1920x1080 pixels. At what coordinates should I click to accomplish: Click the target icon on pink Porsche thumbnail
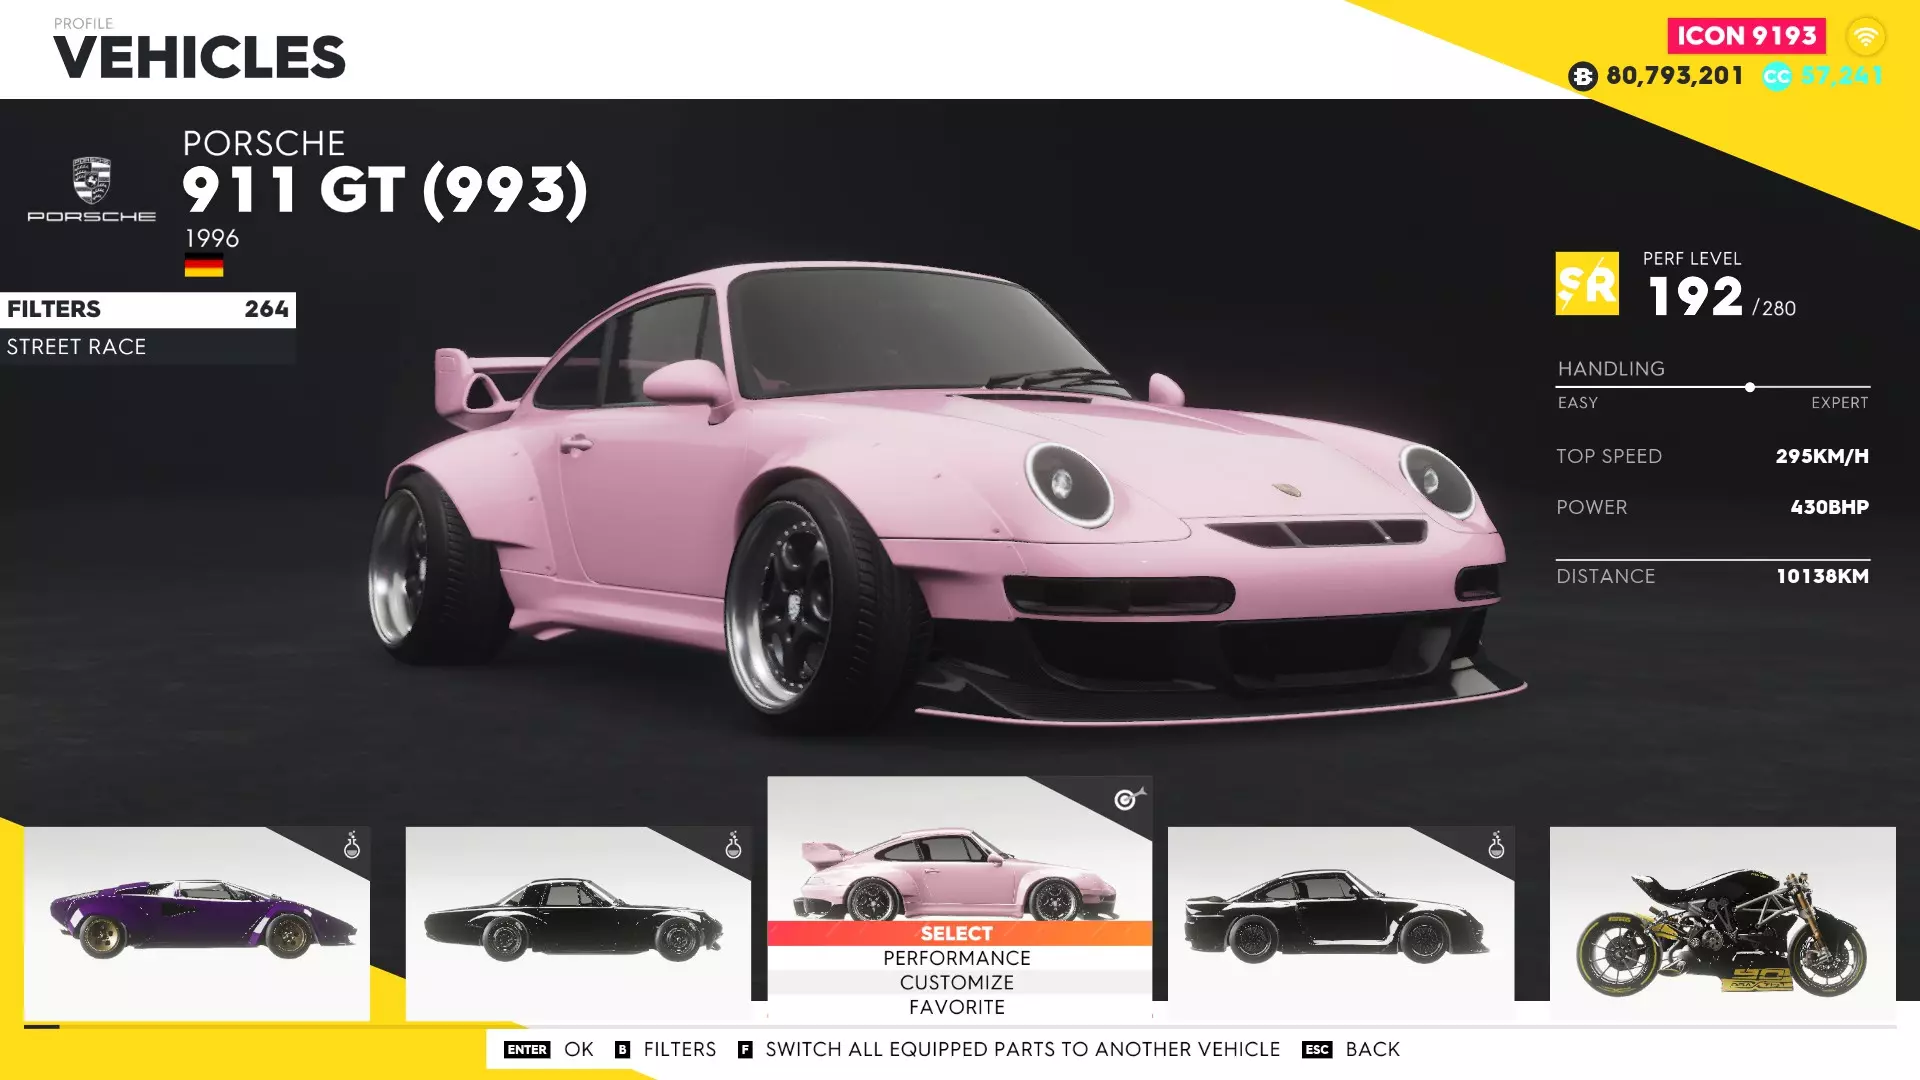(x=1128, y=798)
